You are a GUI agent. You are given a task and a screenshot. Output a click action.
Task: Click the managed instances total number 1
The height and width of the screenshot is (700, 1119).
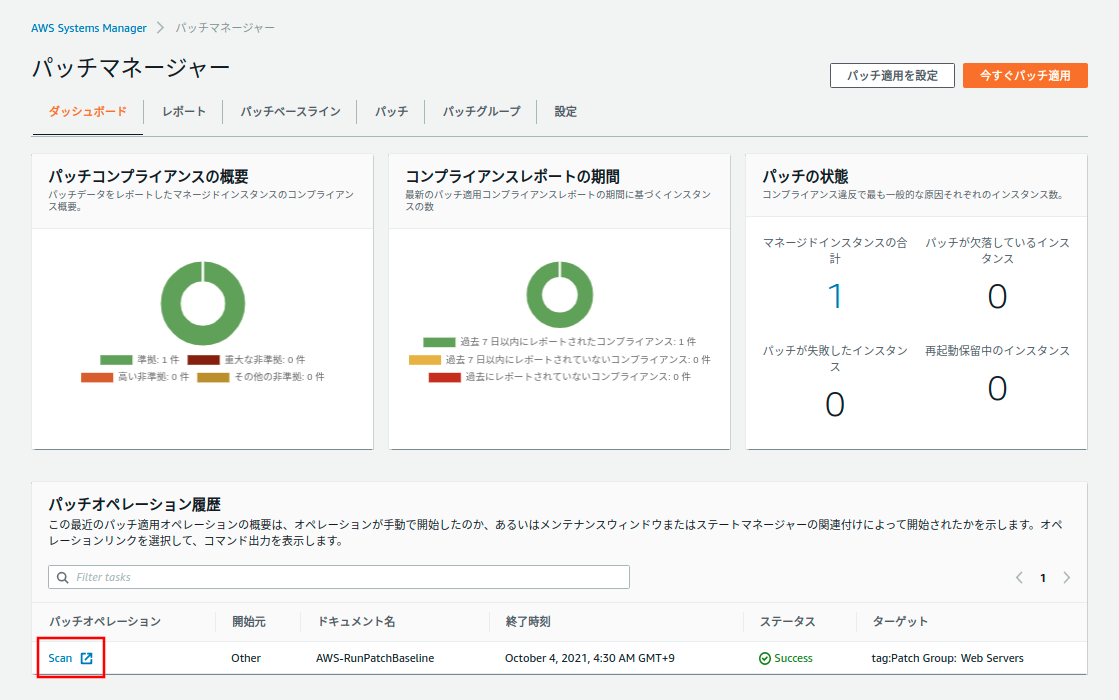(x=835, y=297)
